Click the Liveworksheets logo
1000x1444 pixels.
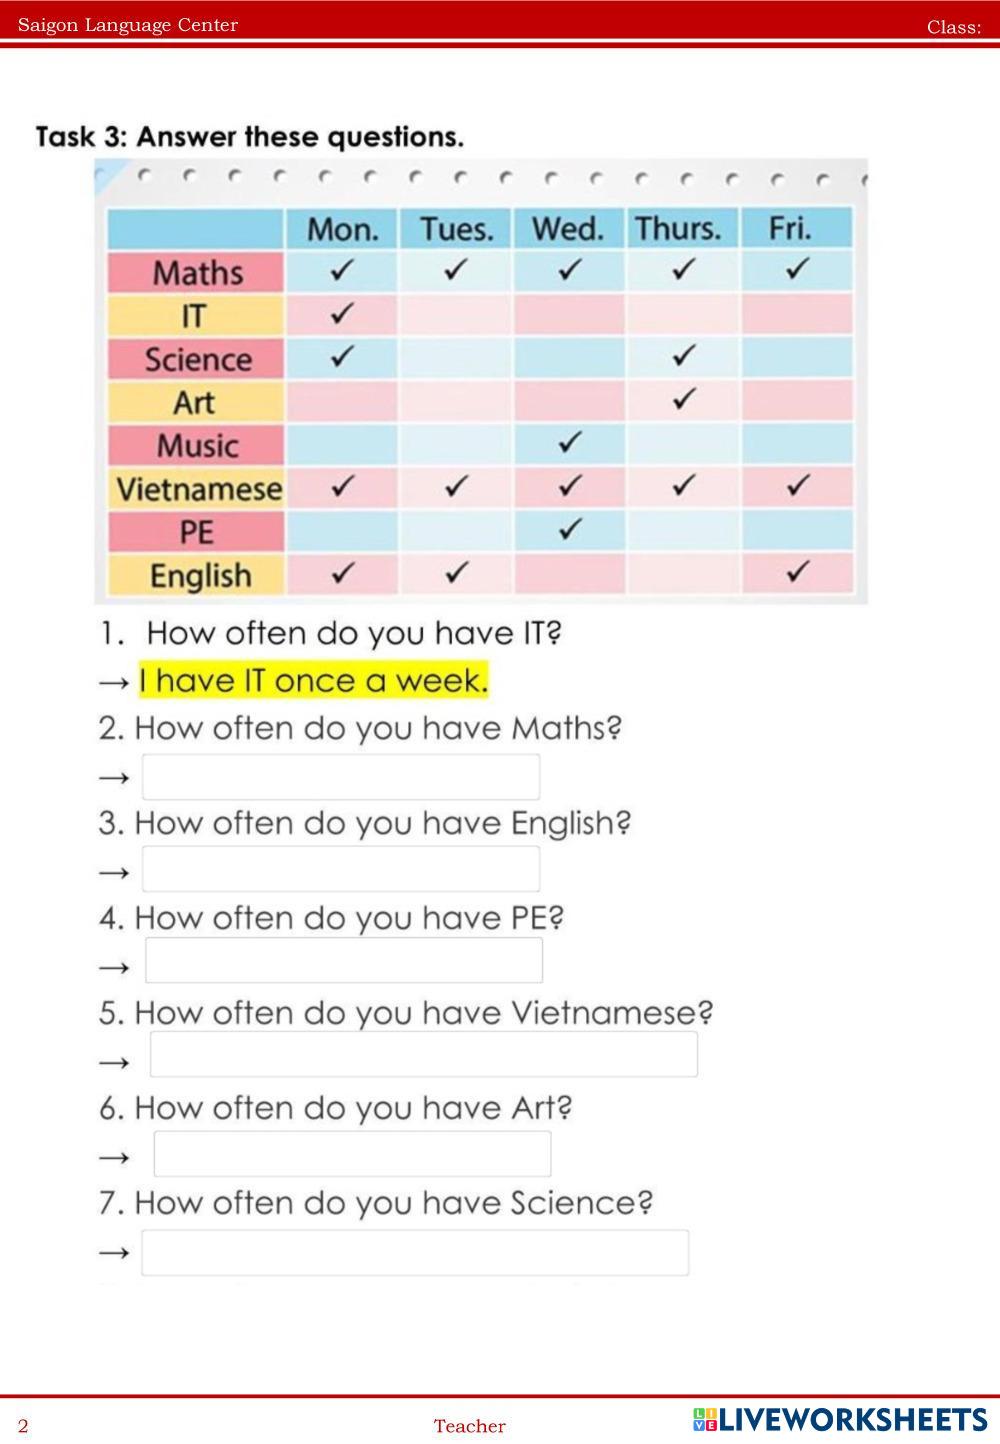tap(840, 1420)
